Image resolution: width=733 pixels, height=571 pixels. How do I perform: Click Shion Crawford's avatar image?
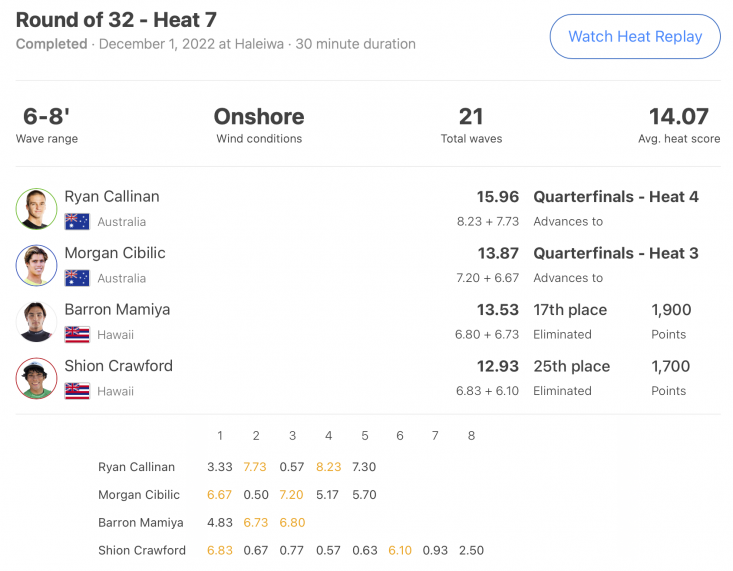pyautogui.click(x=36, y=378)
